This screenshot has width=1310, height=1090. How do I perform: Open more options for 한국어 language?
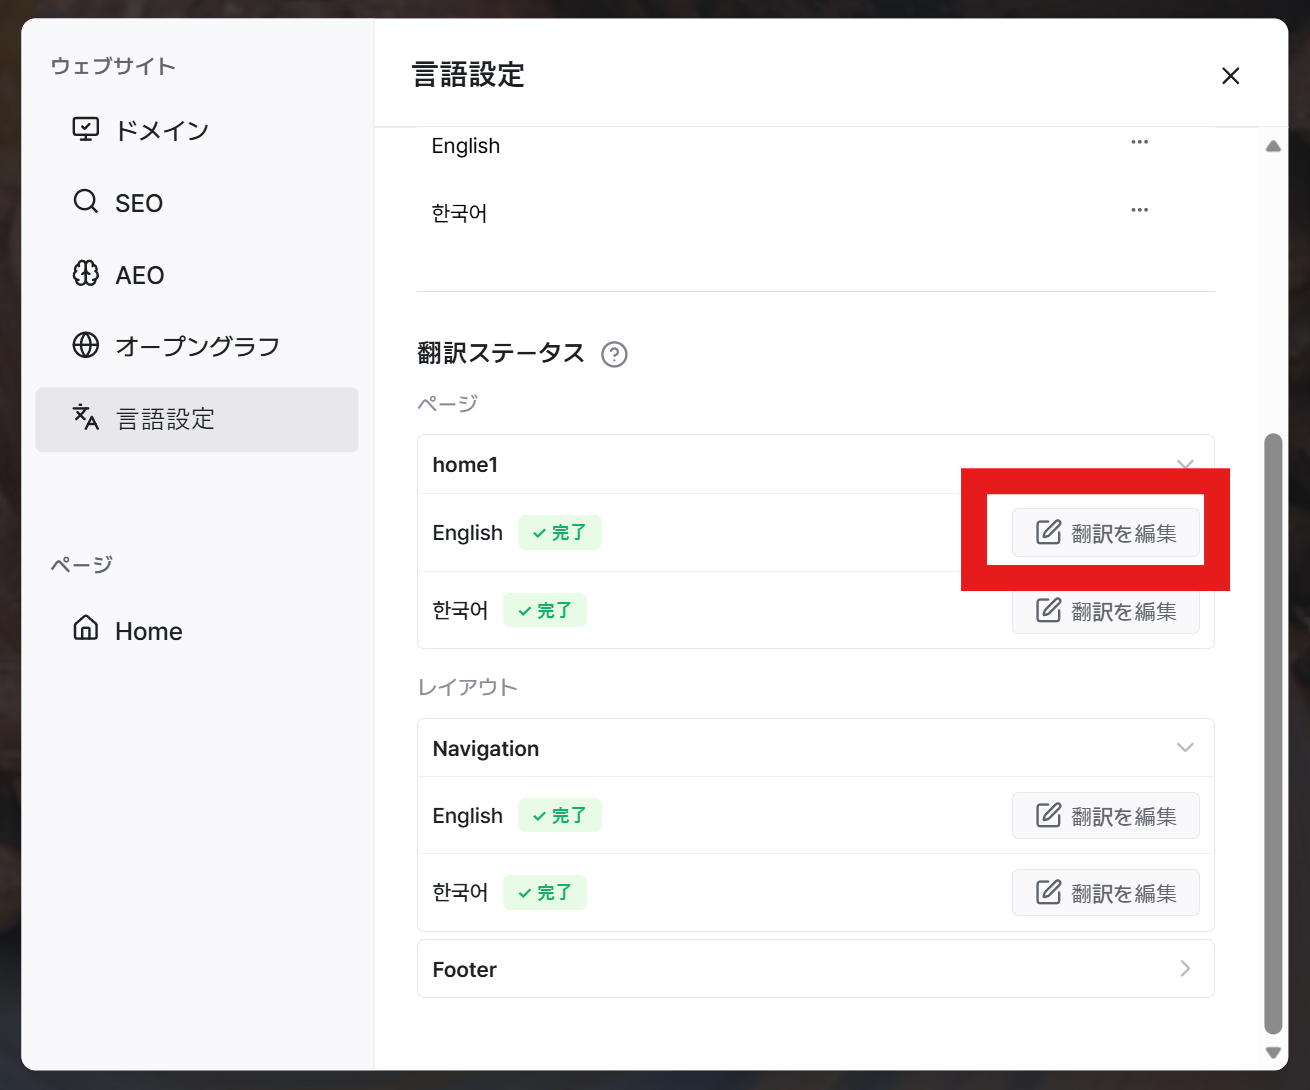(x=1140, y=210)
